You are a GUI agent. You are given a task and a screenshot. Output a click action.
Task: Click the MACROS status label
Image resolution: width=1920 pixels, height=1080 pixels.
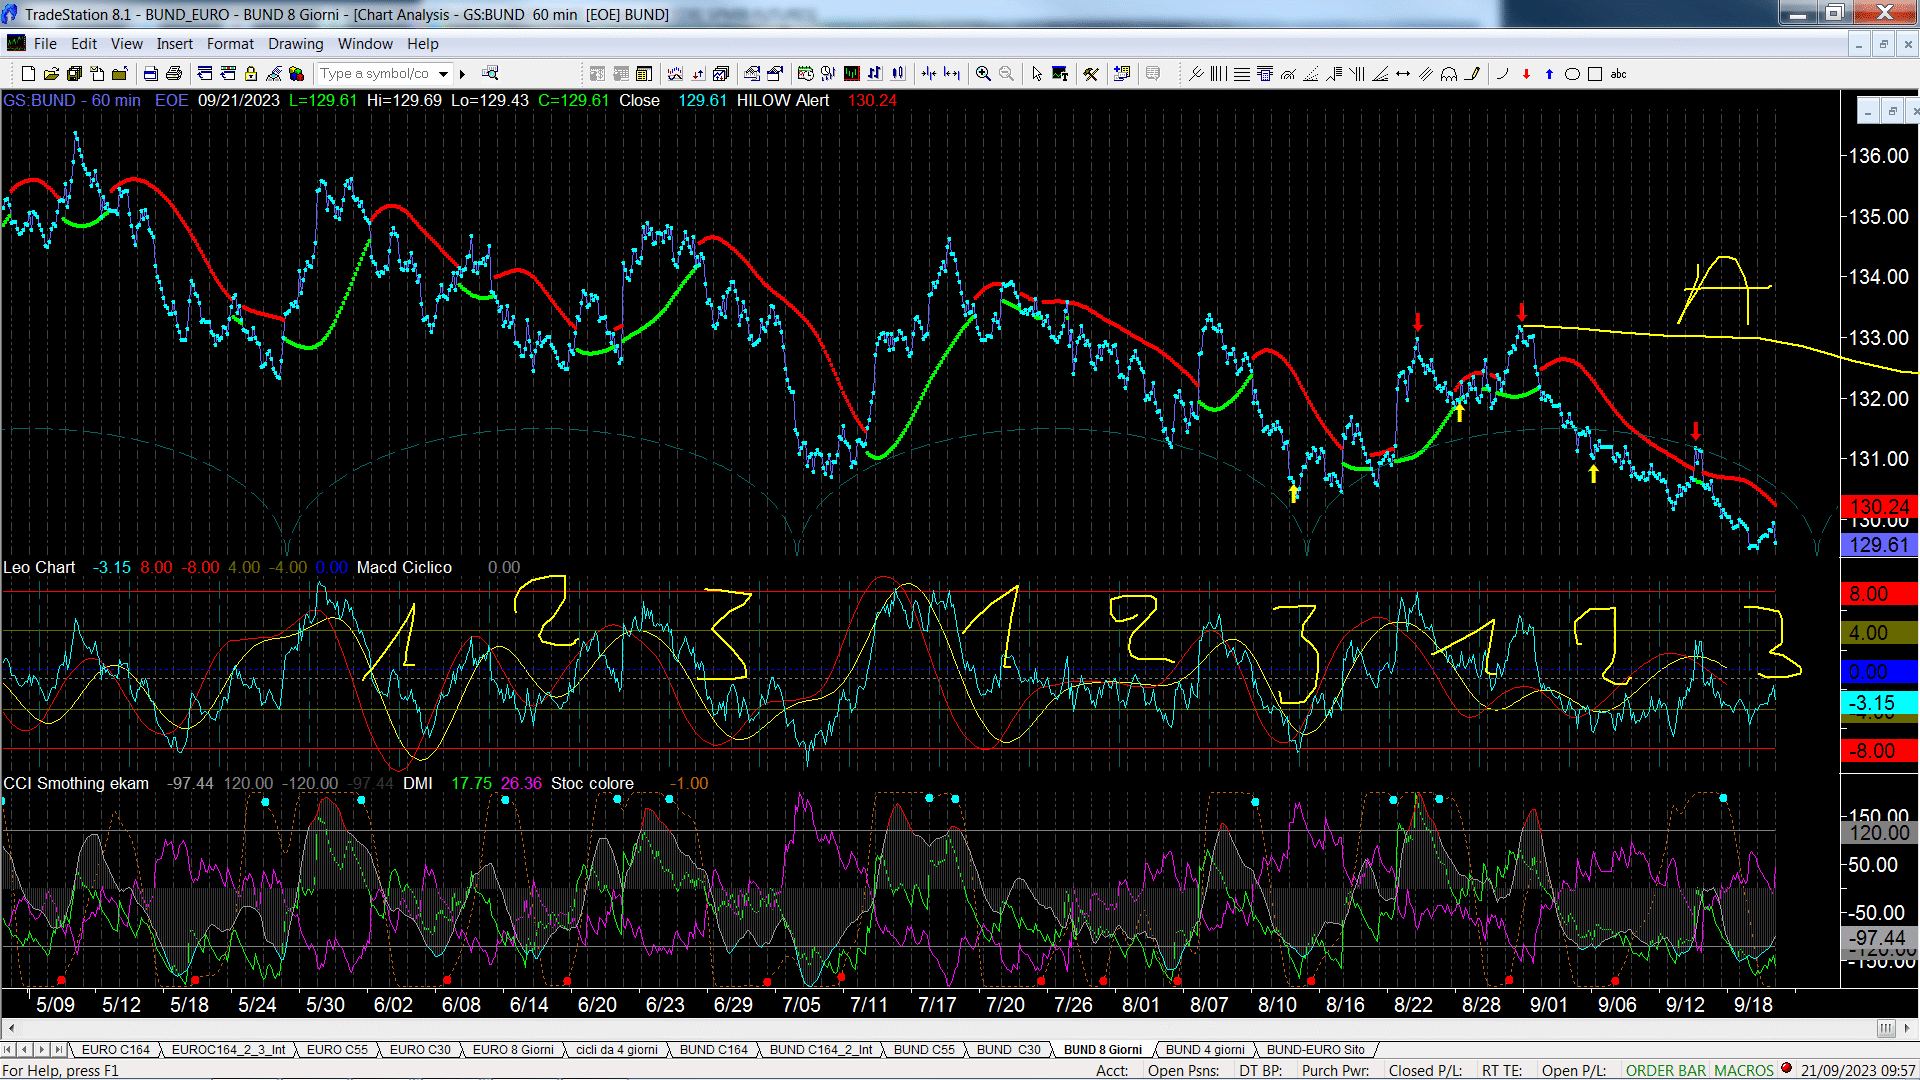[1743, 1070]
